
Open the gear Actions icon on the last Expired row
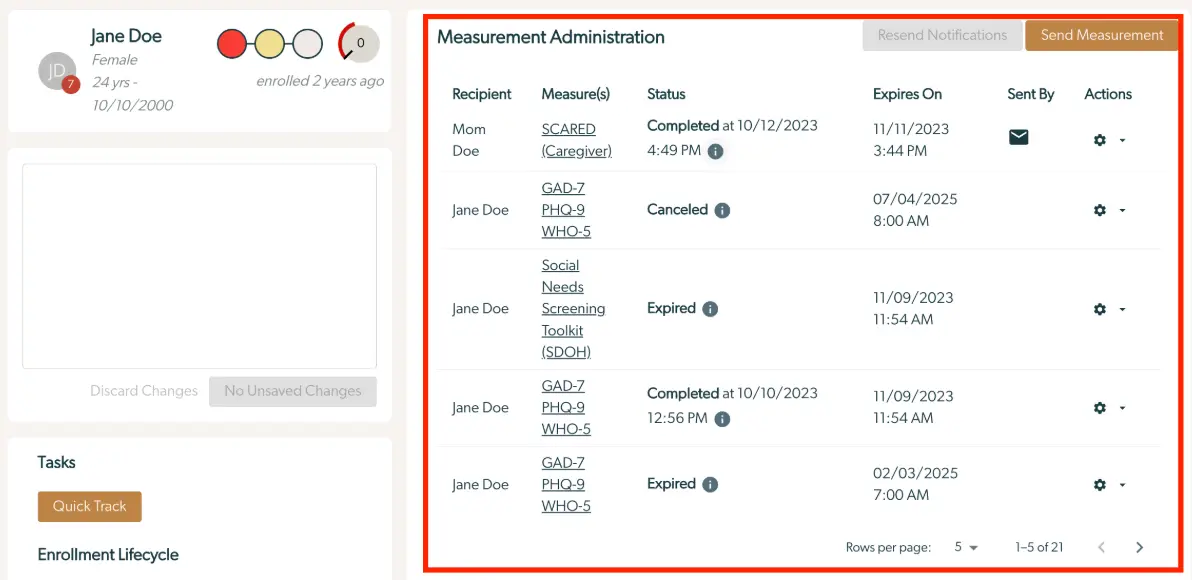click(1099, 484)
